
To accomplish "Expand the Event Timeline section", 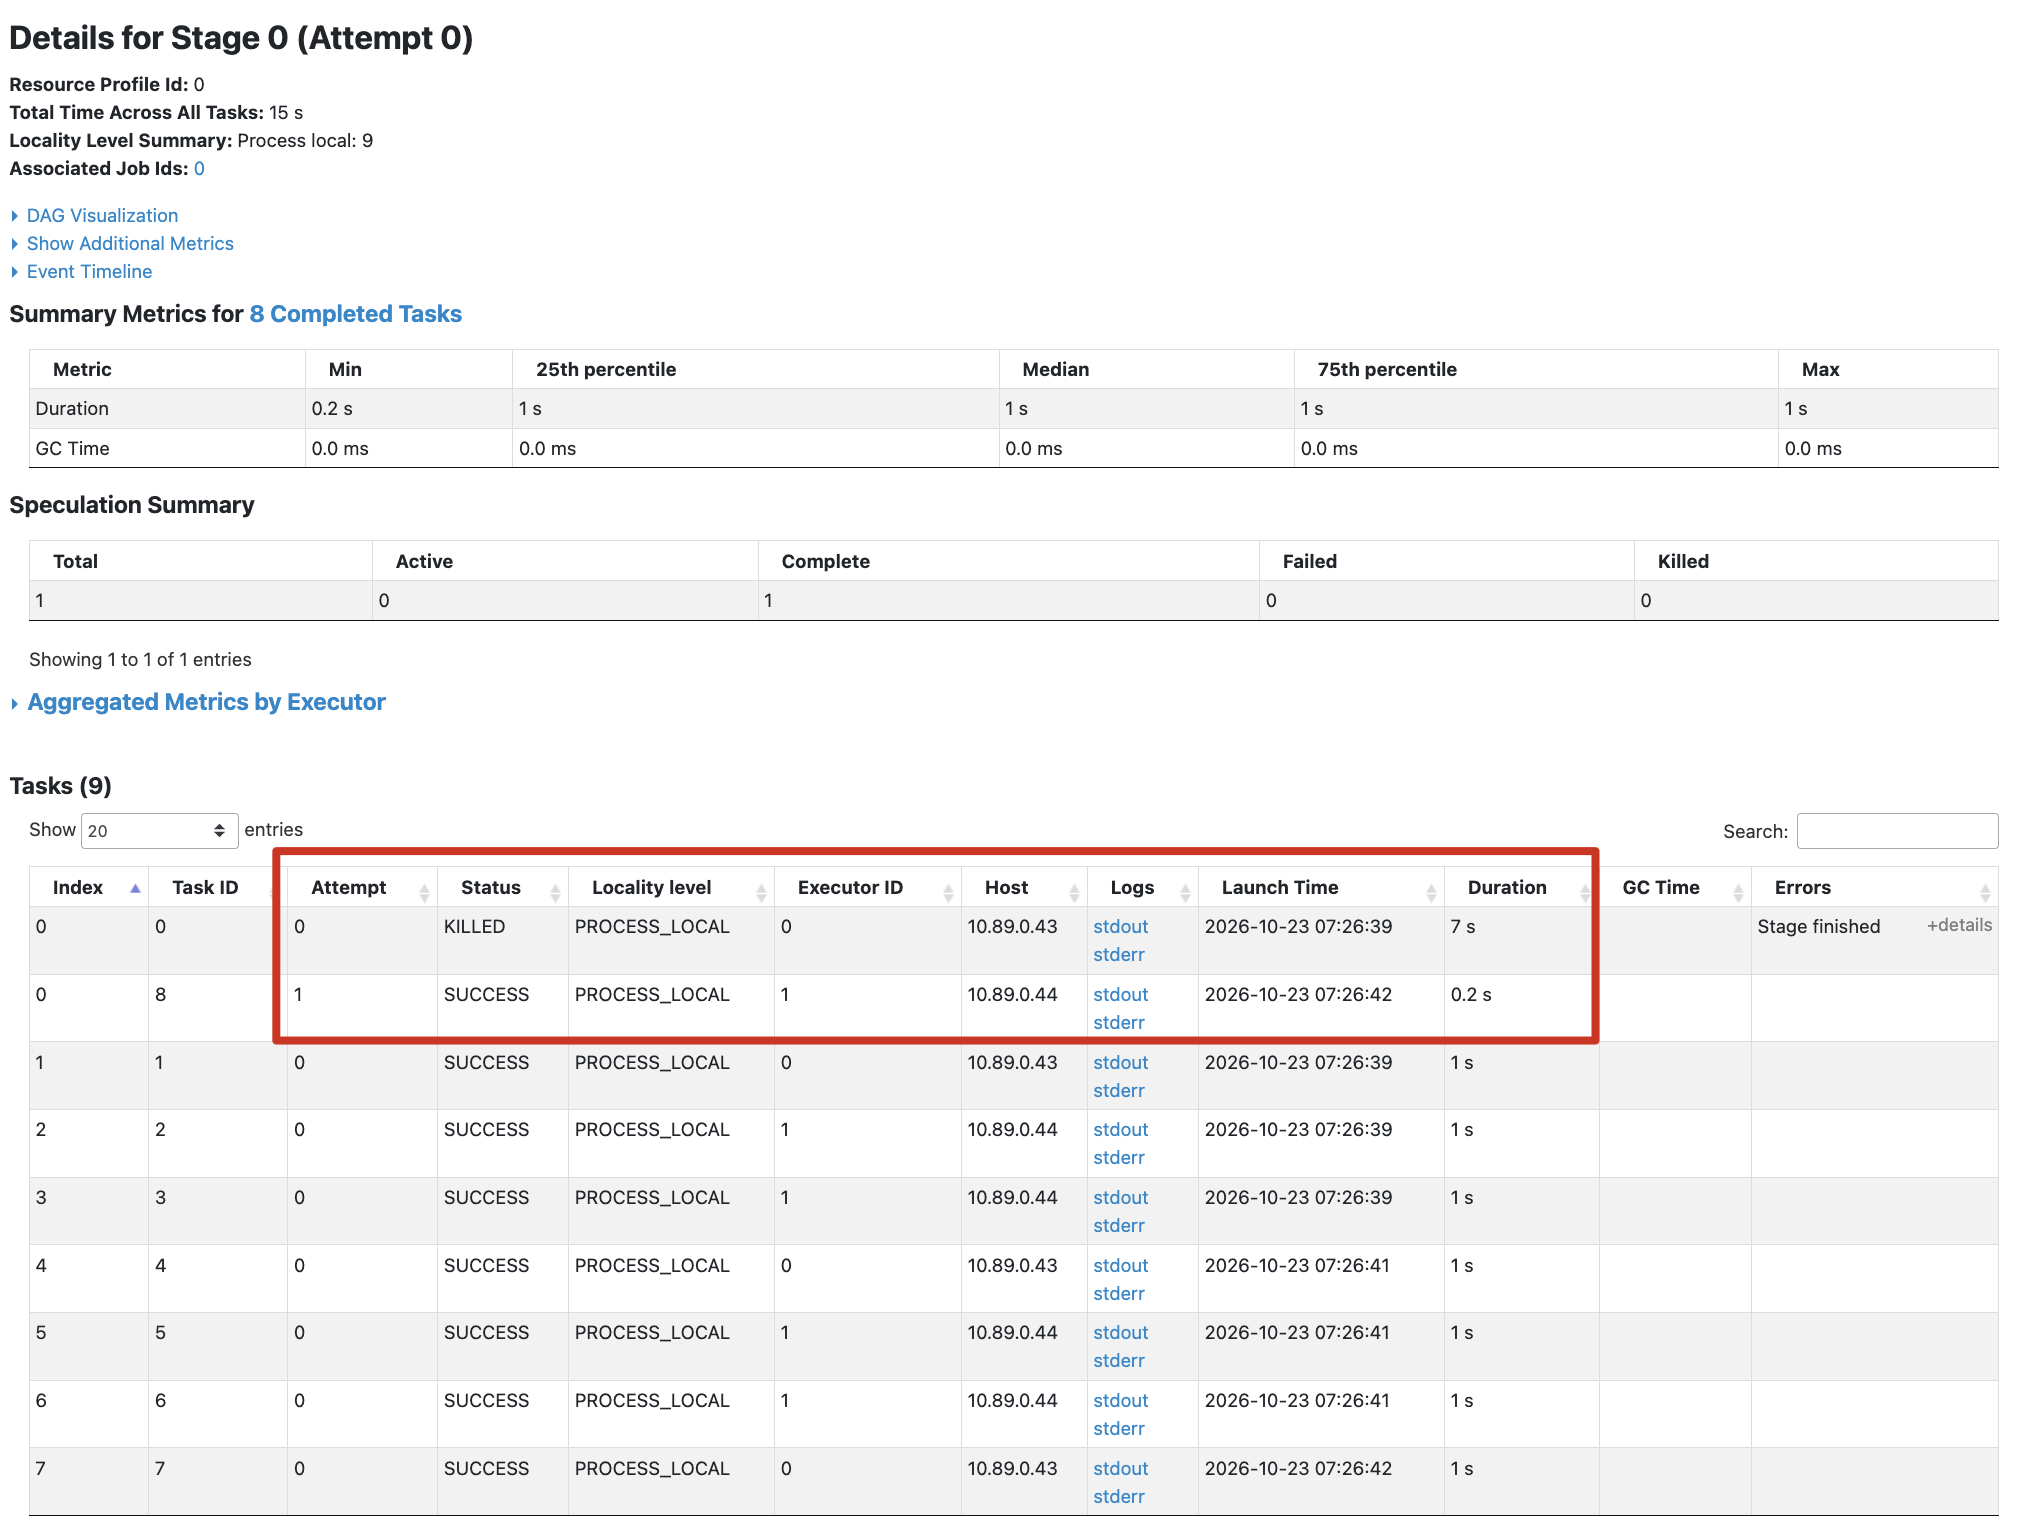I will (x=89, y=272).
